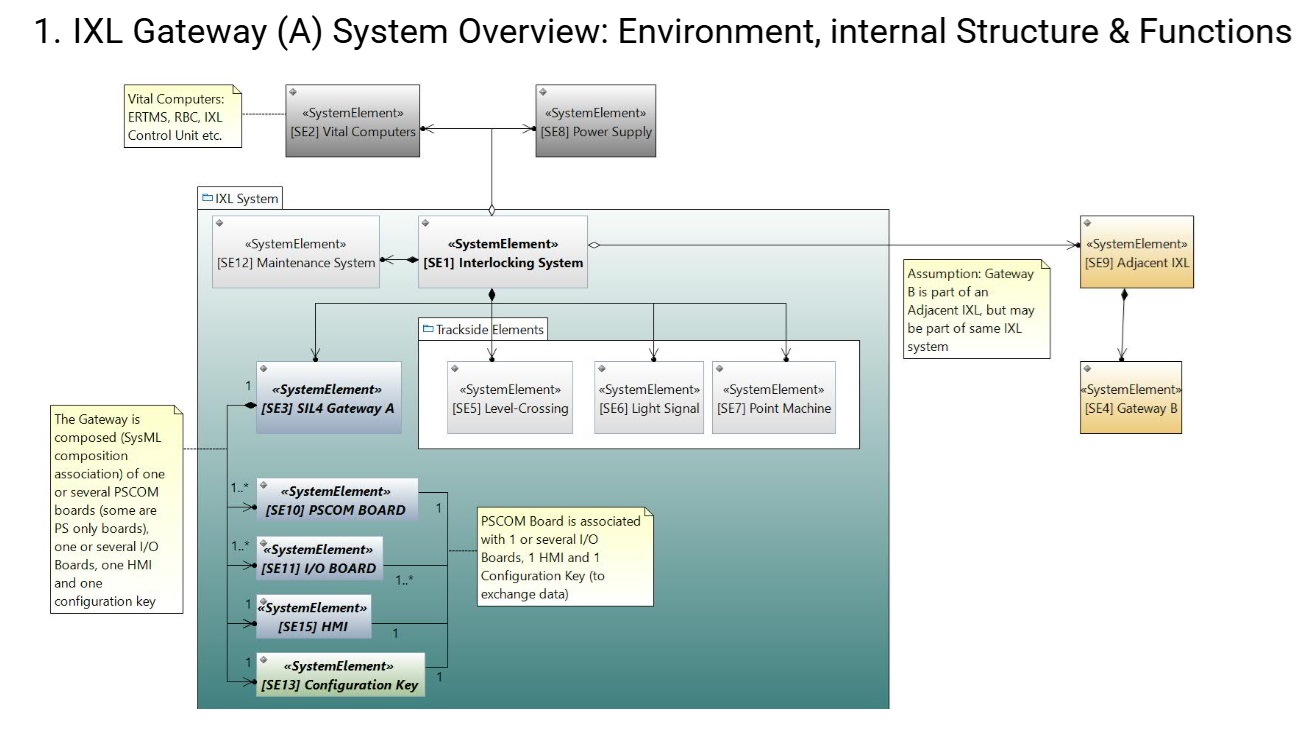Click the corner icon in Maintenance System block

pyautogui.click(x=220, y=223)
